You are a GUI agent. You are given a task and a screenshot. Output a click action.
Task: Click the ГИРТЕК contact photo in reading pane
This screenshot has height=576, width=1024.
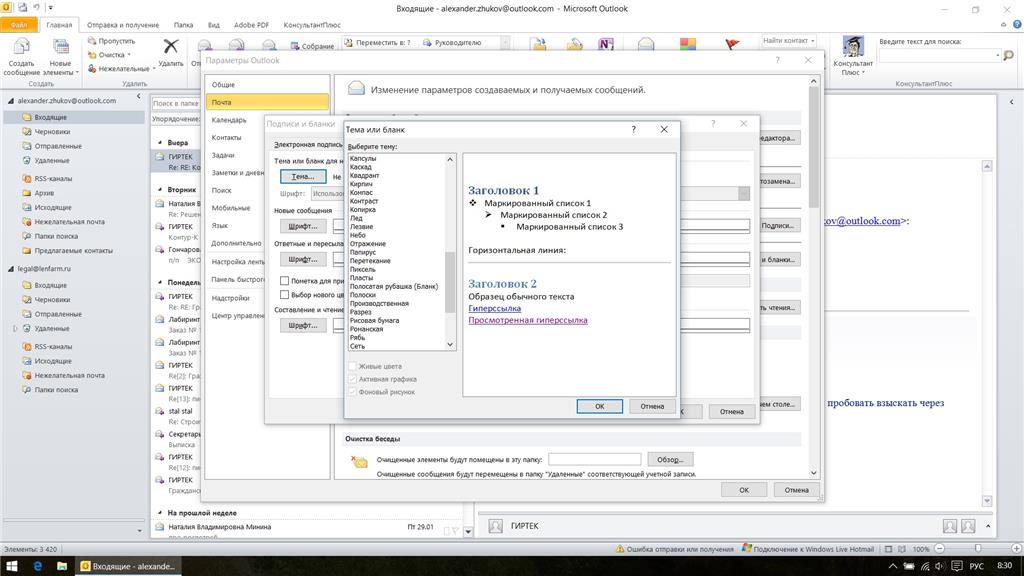(496, 526)
